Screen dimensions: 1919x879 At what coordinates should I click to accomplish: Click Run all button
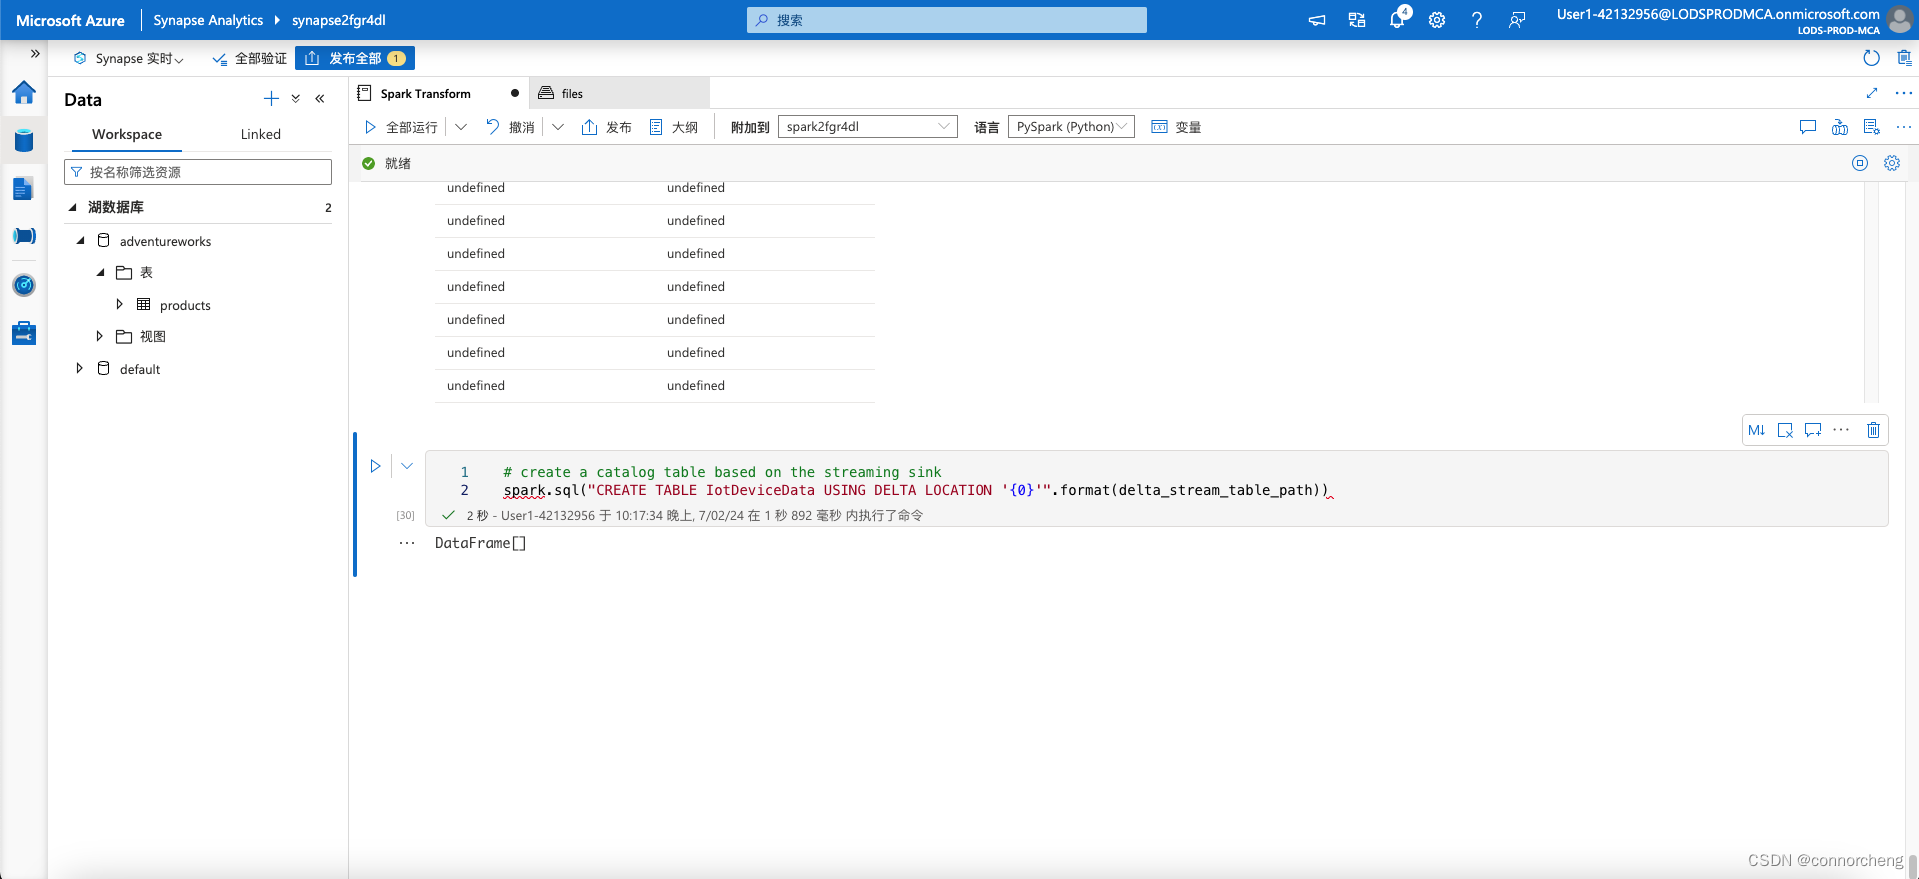coord(400,127)
